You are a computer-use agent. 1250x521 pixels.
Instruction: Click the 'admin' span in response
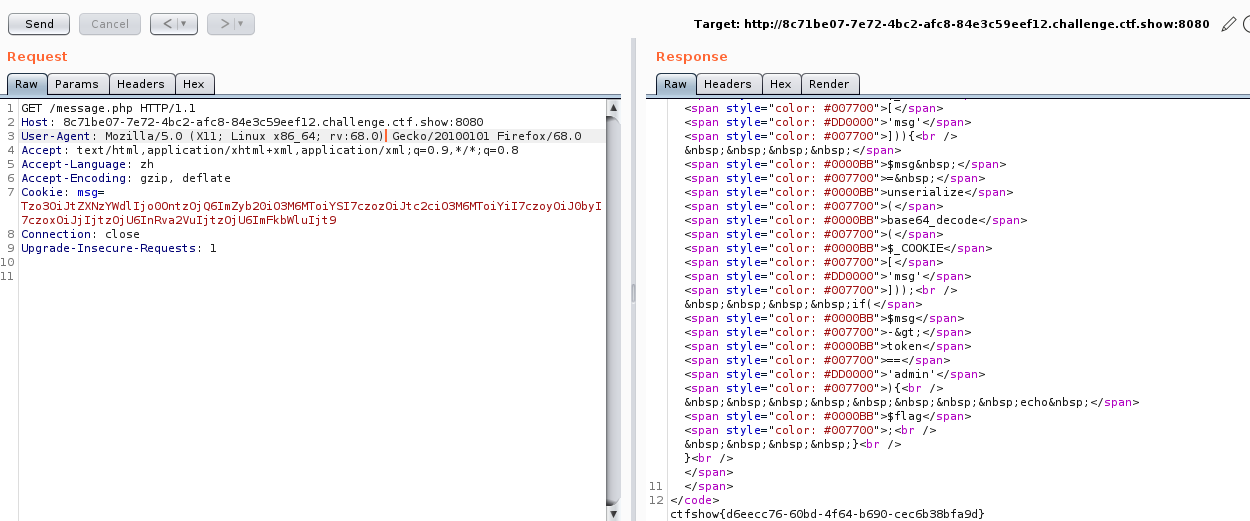[x=834, y=374]
